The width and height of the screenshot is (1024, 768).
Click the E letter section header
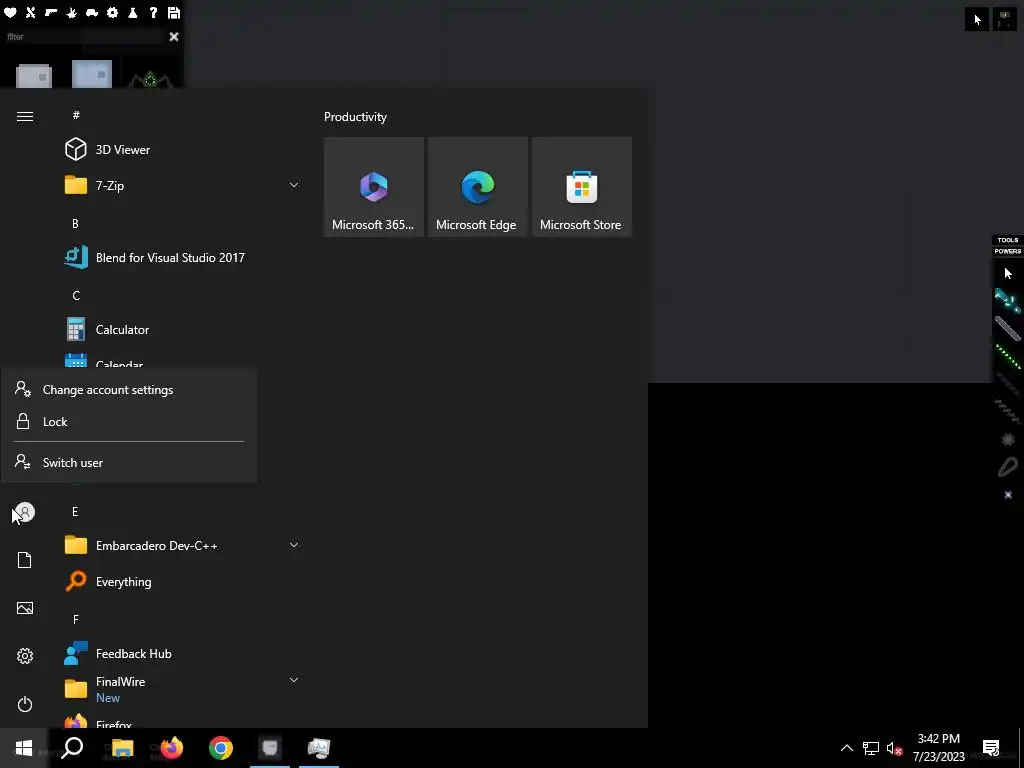75,511
